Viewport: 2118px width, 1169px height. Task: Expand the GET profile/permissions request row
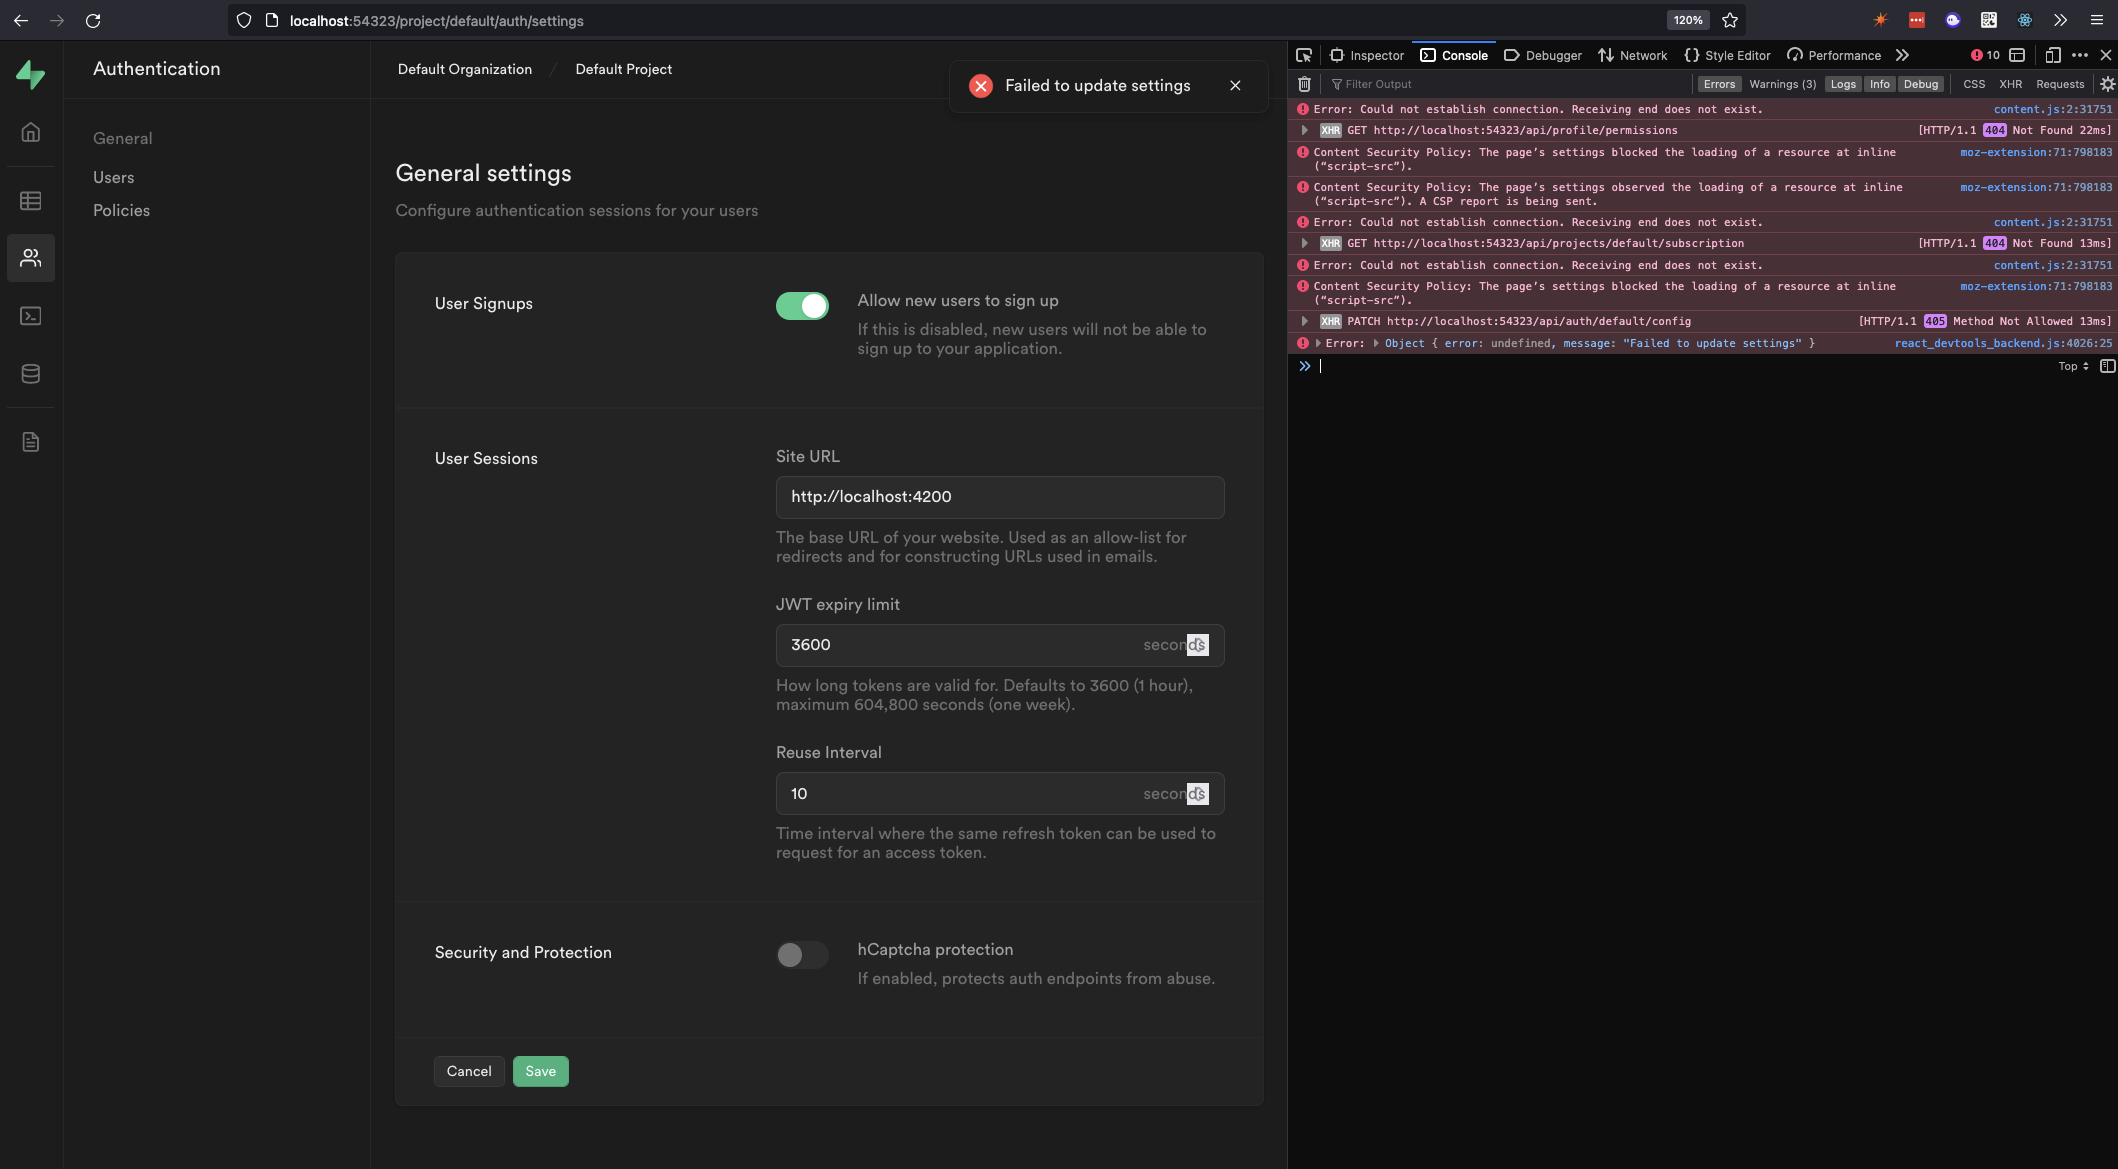[x=1305, y=130]
